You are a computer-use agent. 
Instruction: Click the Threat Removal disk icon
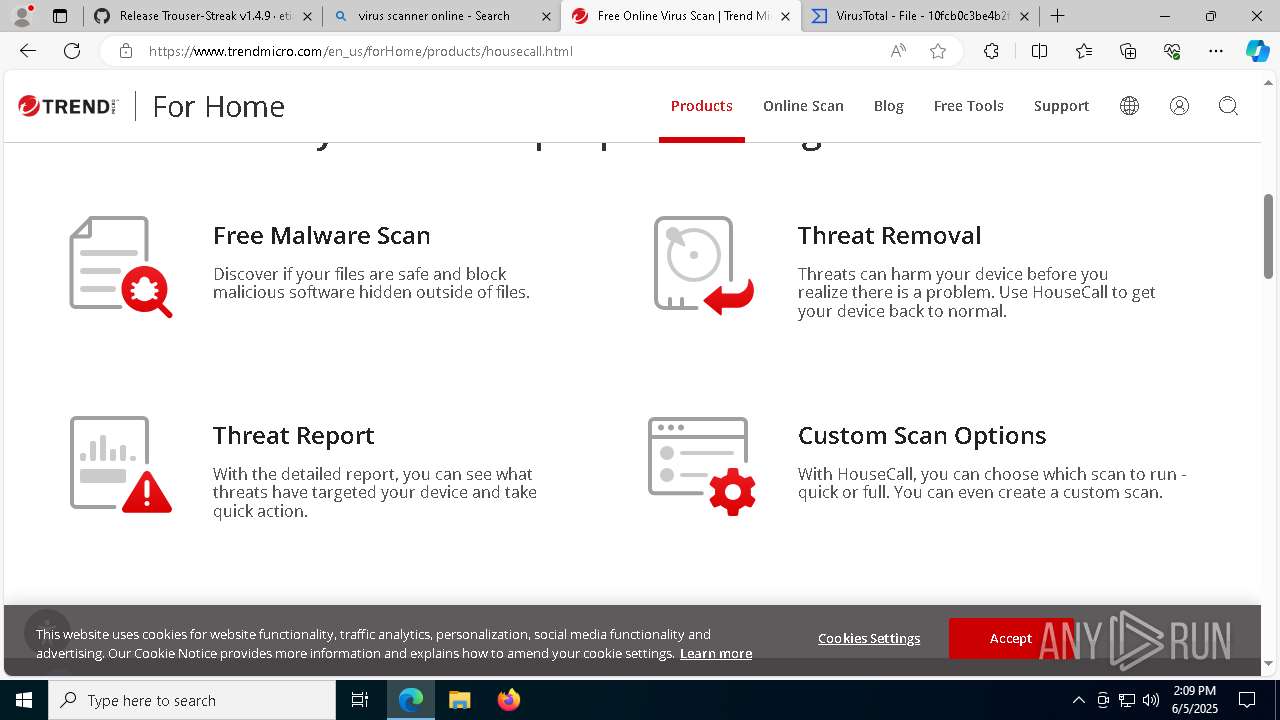pos(703,265)
